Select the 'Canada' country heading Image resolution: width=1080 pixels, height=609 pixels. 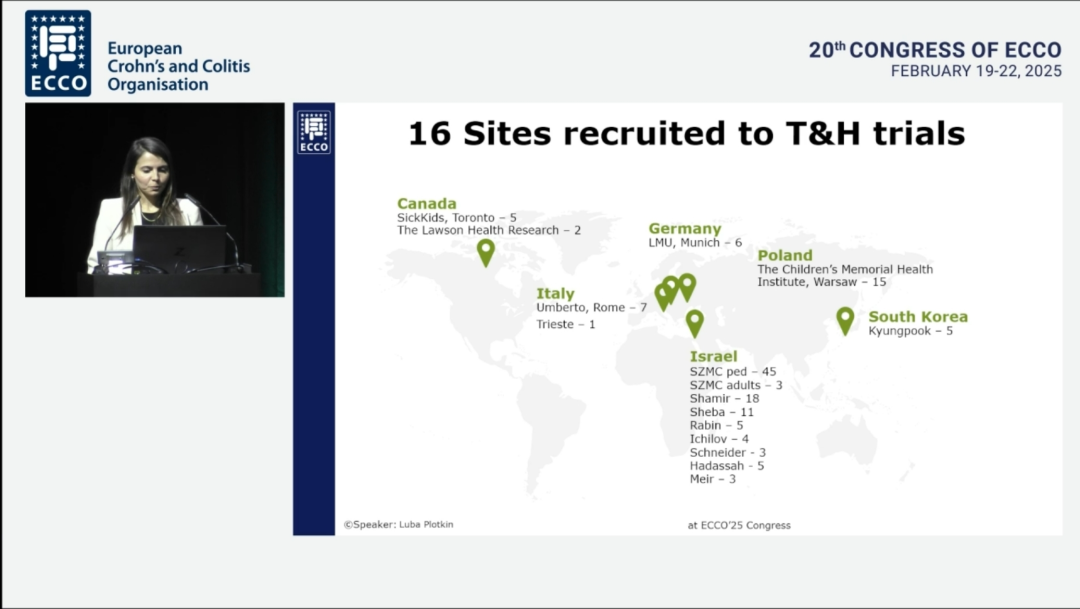426,204
